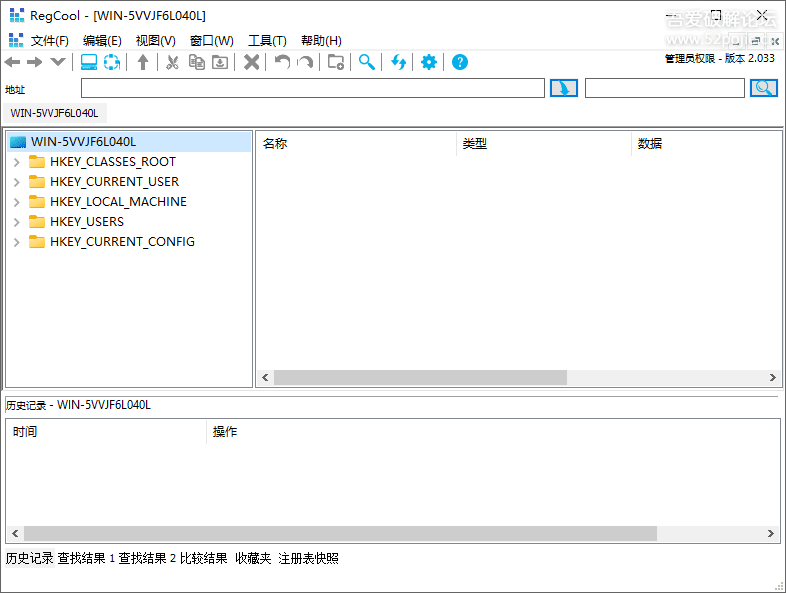Screen dimensions: 786x593
Task: Select the HKEY_CURRENT_CONFIG key
Action: (122, 242)
